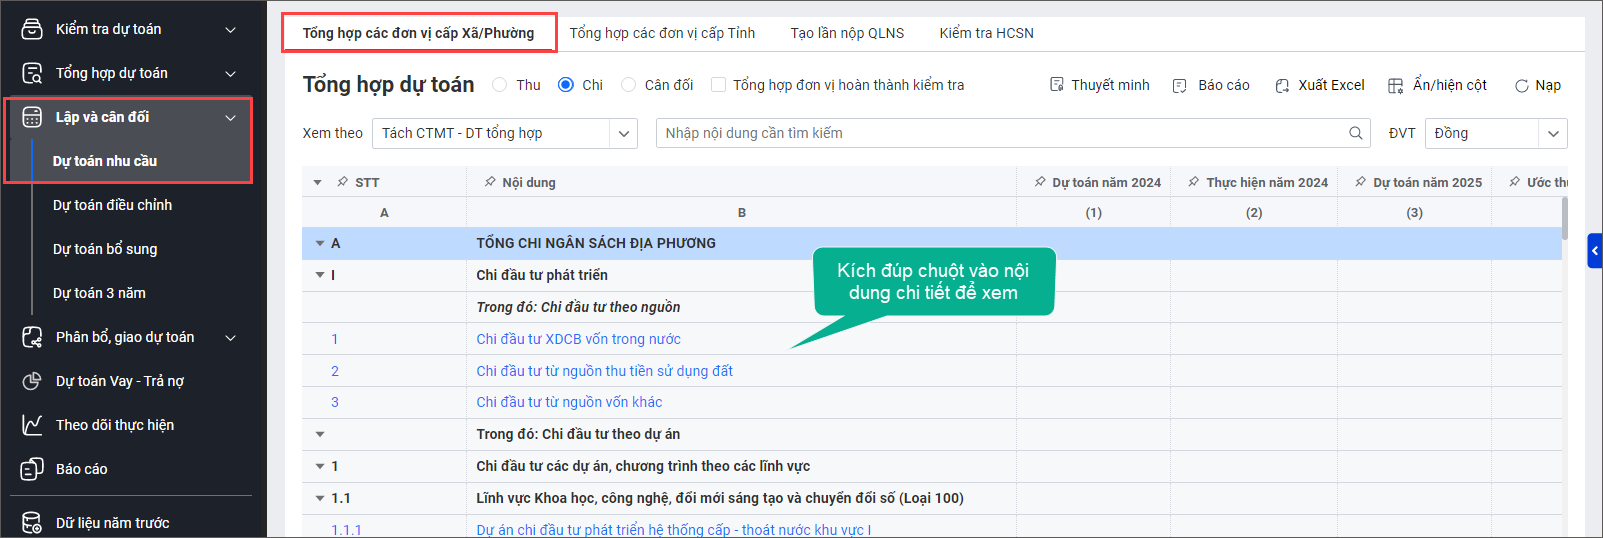Click the Nạp reload icon
The height and width of the screenshot is (538, 1603).
[1521, 86]
